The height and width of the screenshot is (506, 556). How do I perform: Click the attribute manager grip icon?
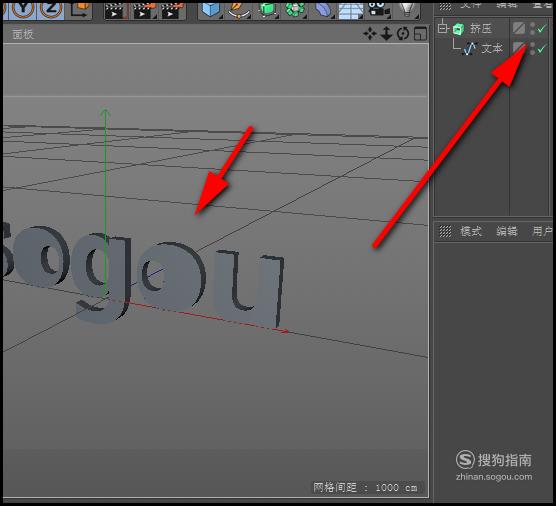coord(445,232)
